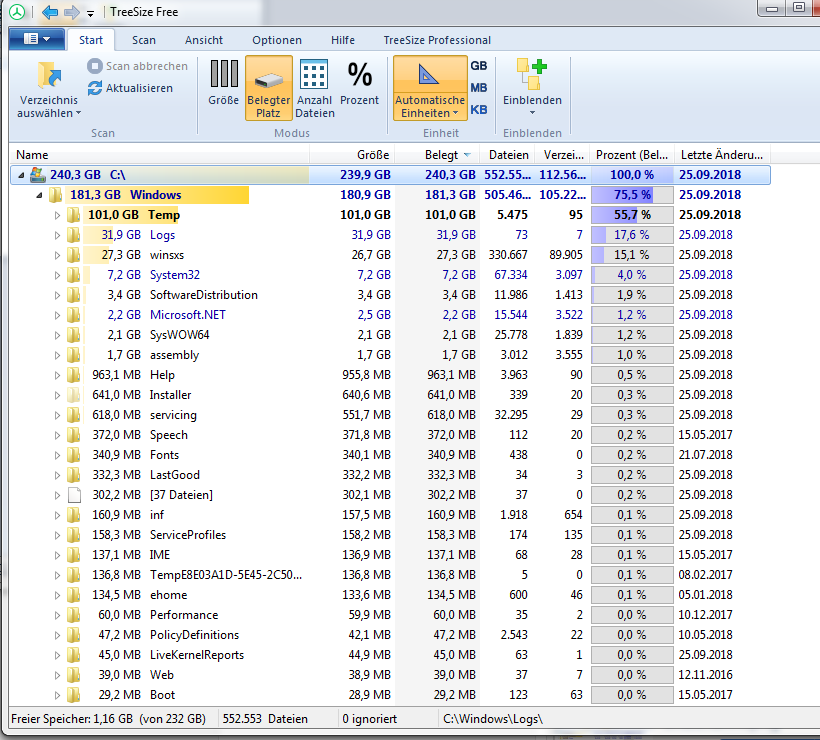The image size is (820, 740).
Task: Open the Ansicht ribbon tab
Action: (x=204, y=40)
